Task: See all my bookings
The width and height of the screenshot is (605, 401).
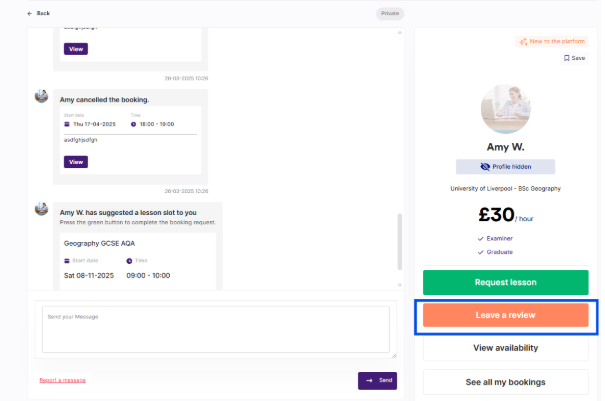Action: [x=505, y=382]
